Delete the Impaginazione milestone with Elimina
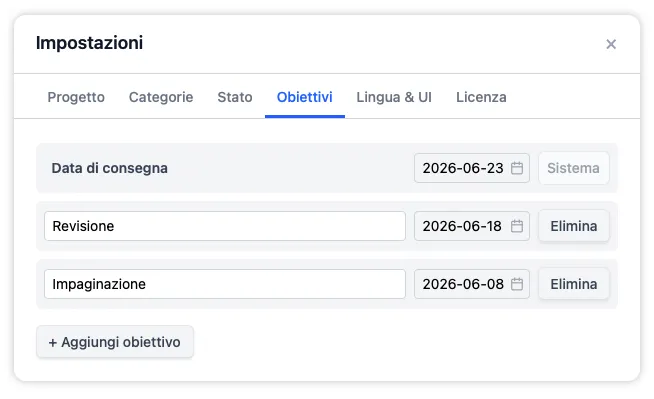654x399 pixels. [574, 284]
